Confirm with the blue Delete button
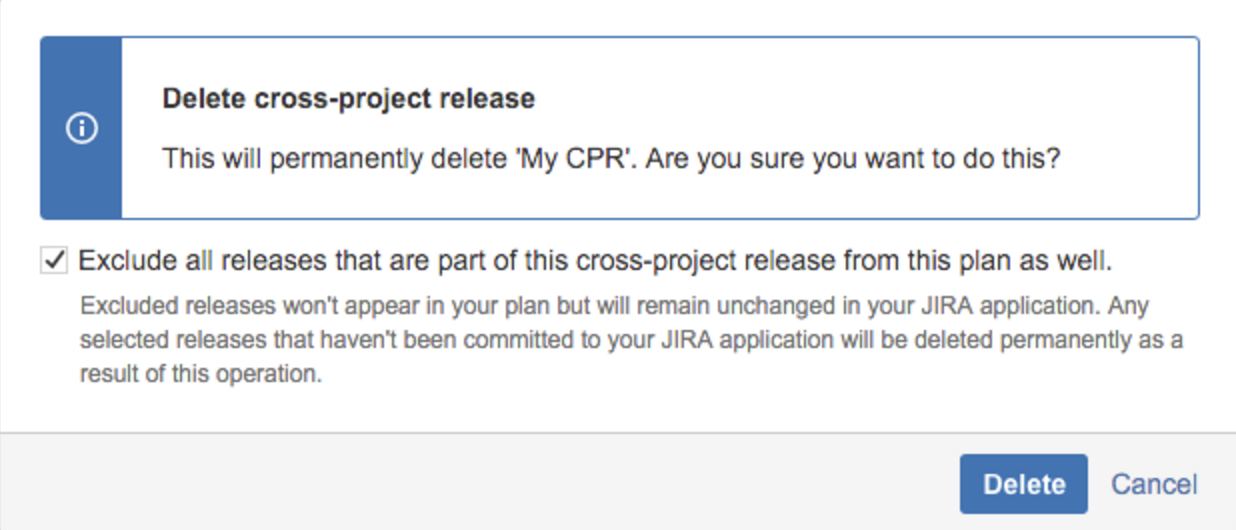This screenshot has width=1236, height=530. 1023,484
